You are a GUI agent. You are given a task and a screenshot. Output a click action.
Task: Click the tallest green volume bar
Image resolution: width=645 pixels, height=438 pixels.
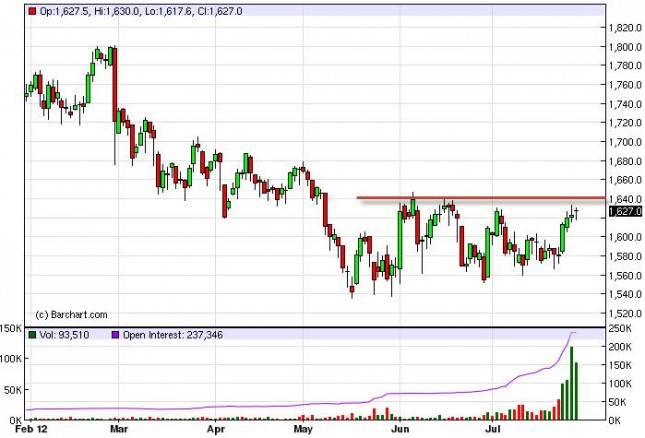point(571,383)
